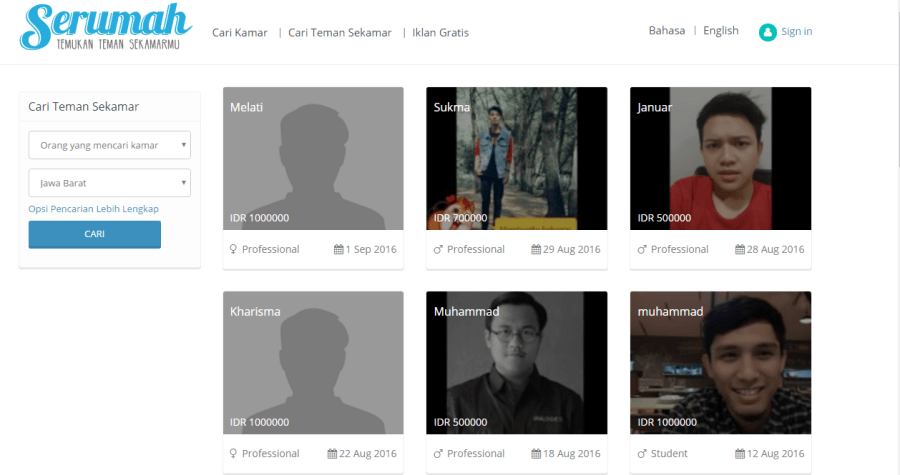
Task: Click the calendar icon beside 12 Aug 2016
Action: coord(740,454)
